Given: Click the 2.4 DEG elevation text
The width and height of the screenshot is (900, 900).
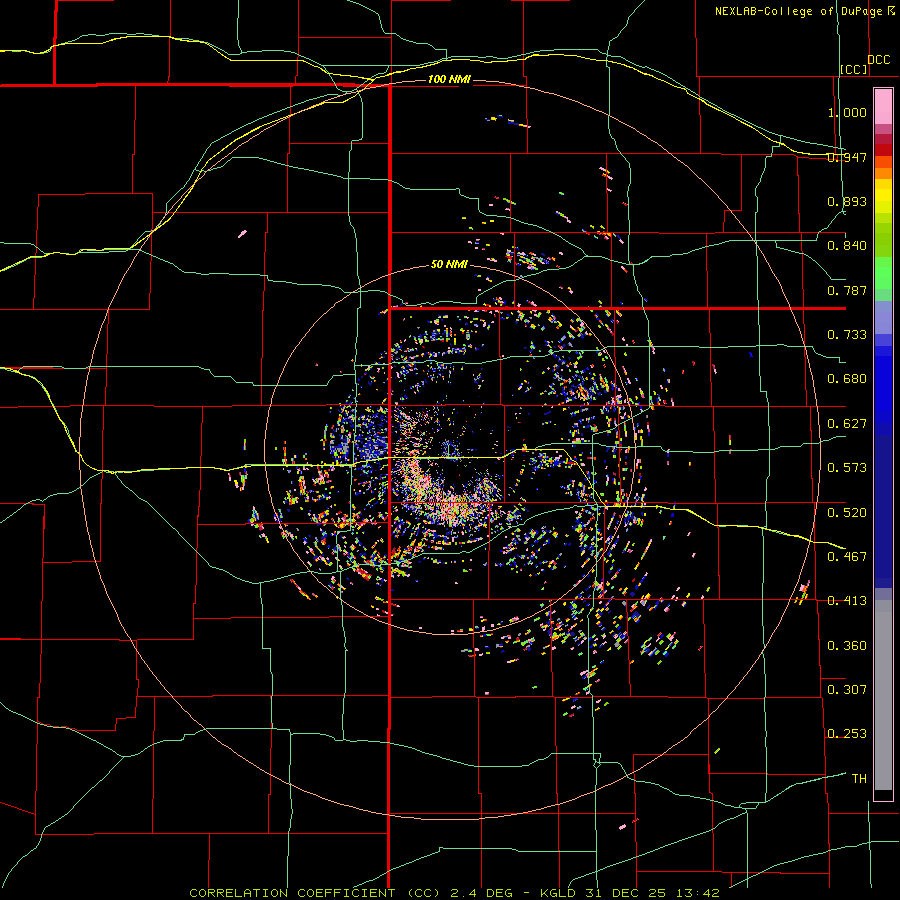Looking at the screenshot, I should coord(481,893).
